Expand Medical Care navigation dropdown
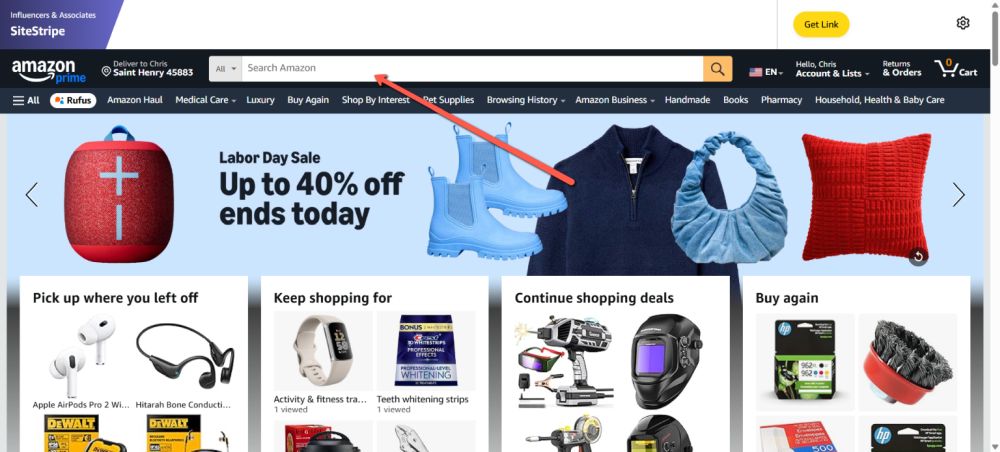1000x452 pixels. (205, 100)
